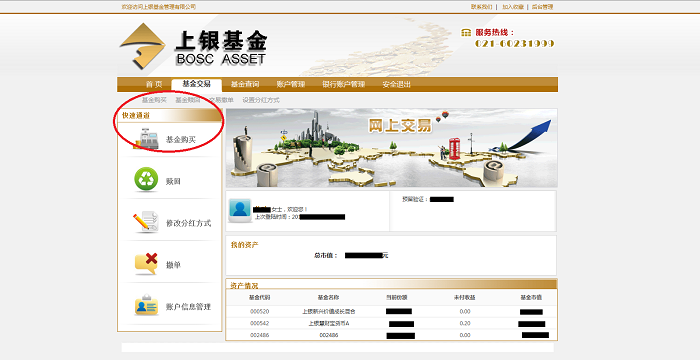
Task: Open the 账户管理 menu item
Action: click(291, 84)
